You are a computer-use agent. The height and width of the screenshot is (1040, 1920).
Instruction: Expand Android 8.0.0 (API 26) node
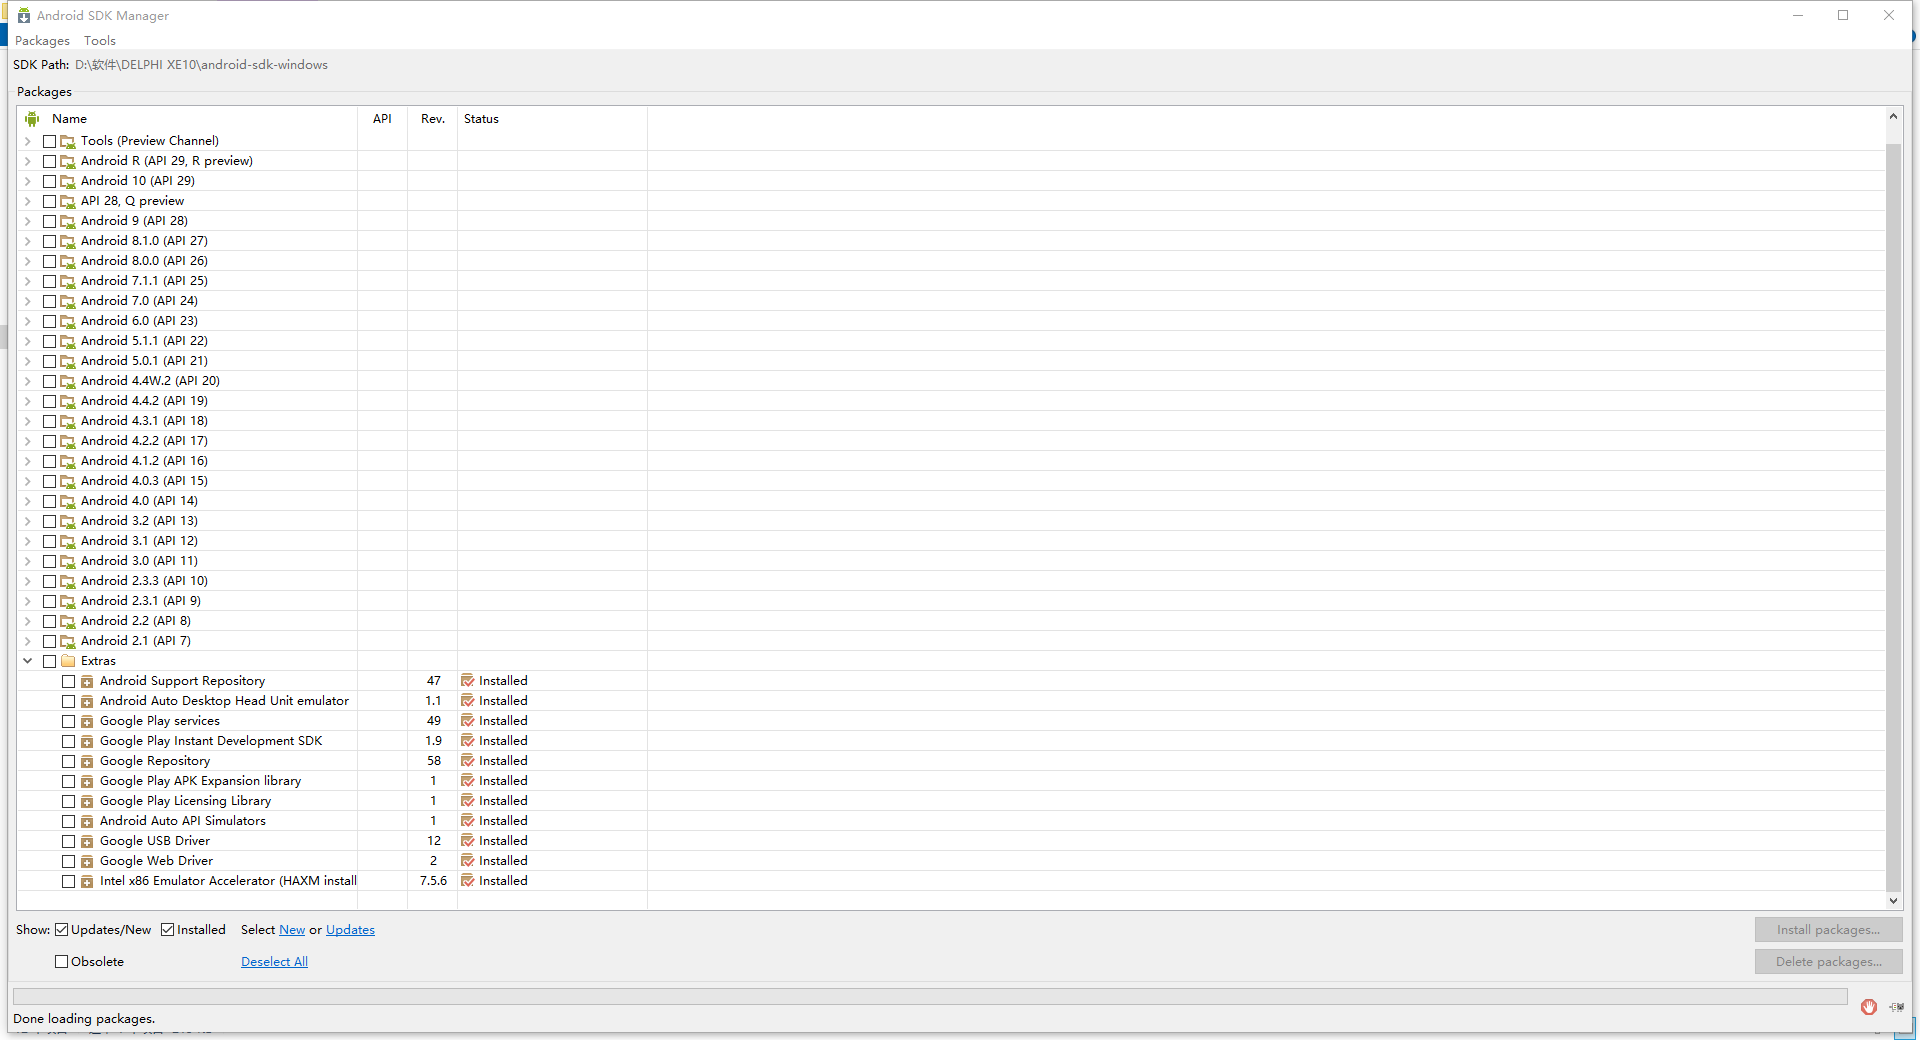tap(28, 261)
